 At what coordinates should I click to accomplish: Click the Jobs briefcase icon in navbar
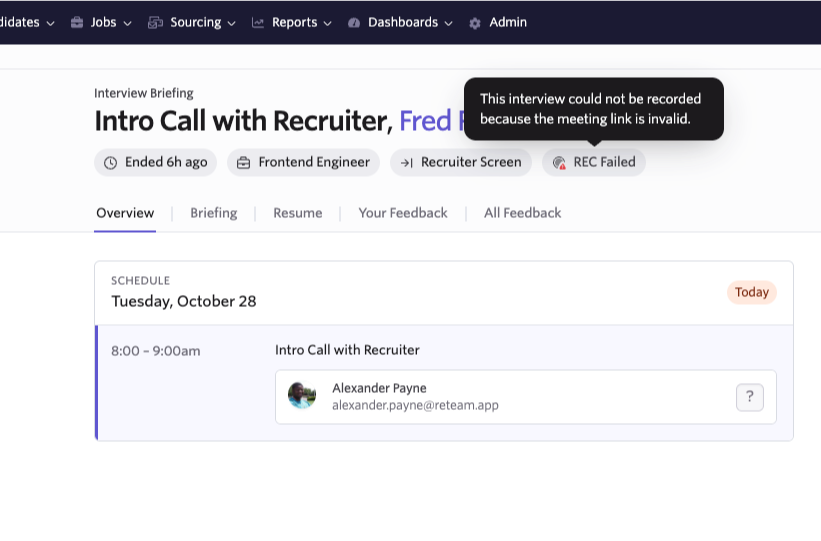pos(77,23)
